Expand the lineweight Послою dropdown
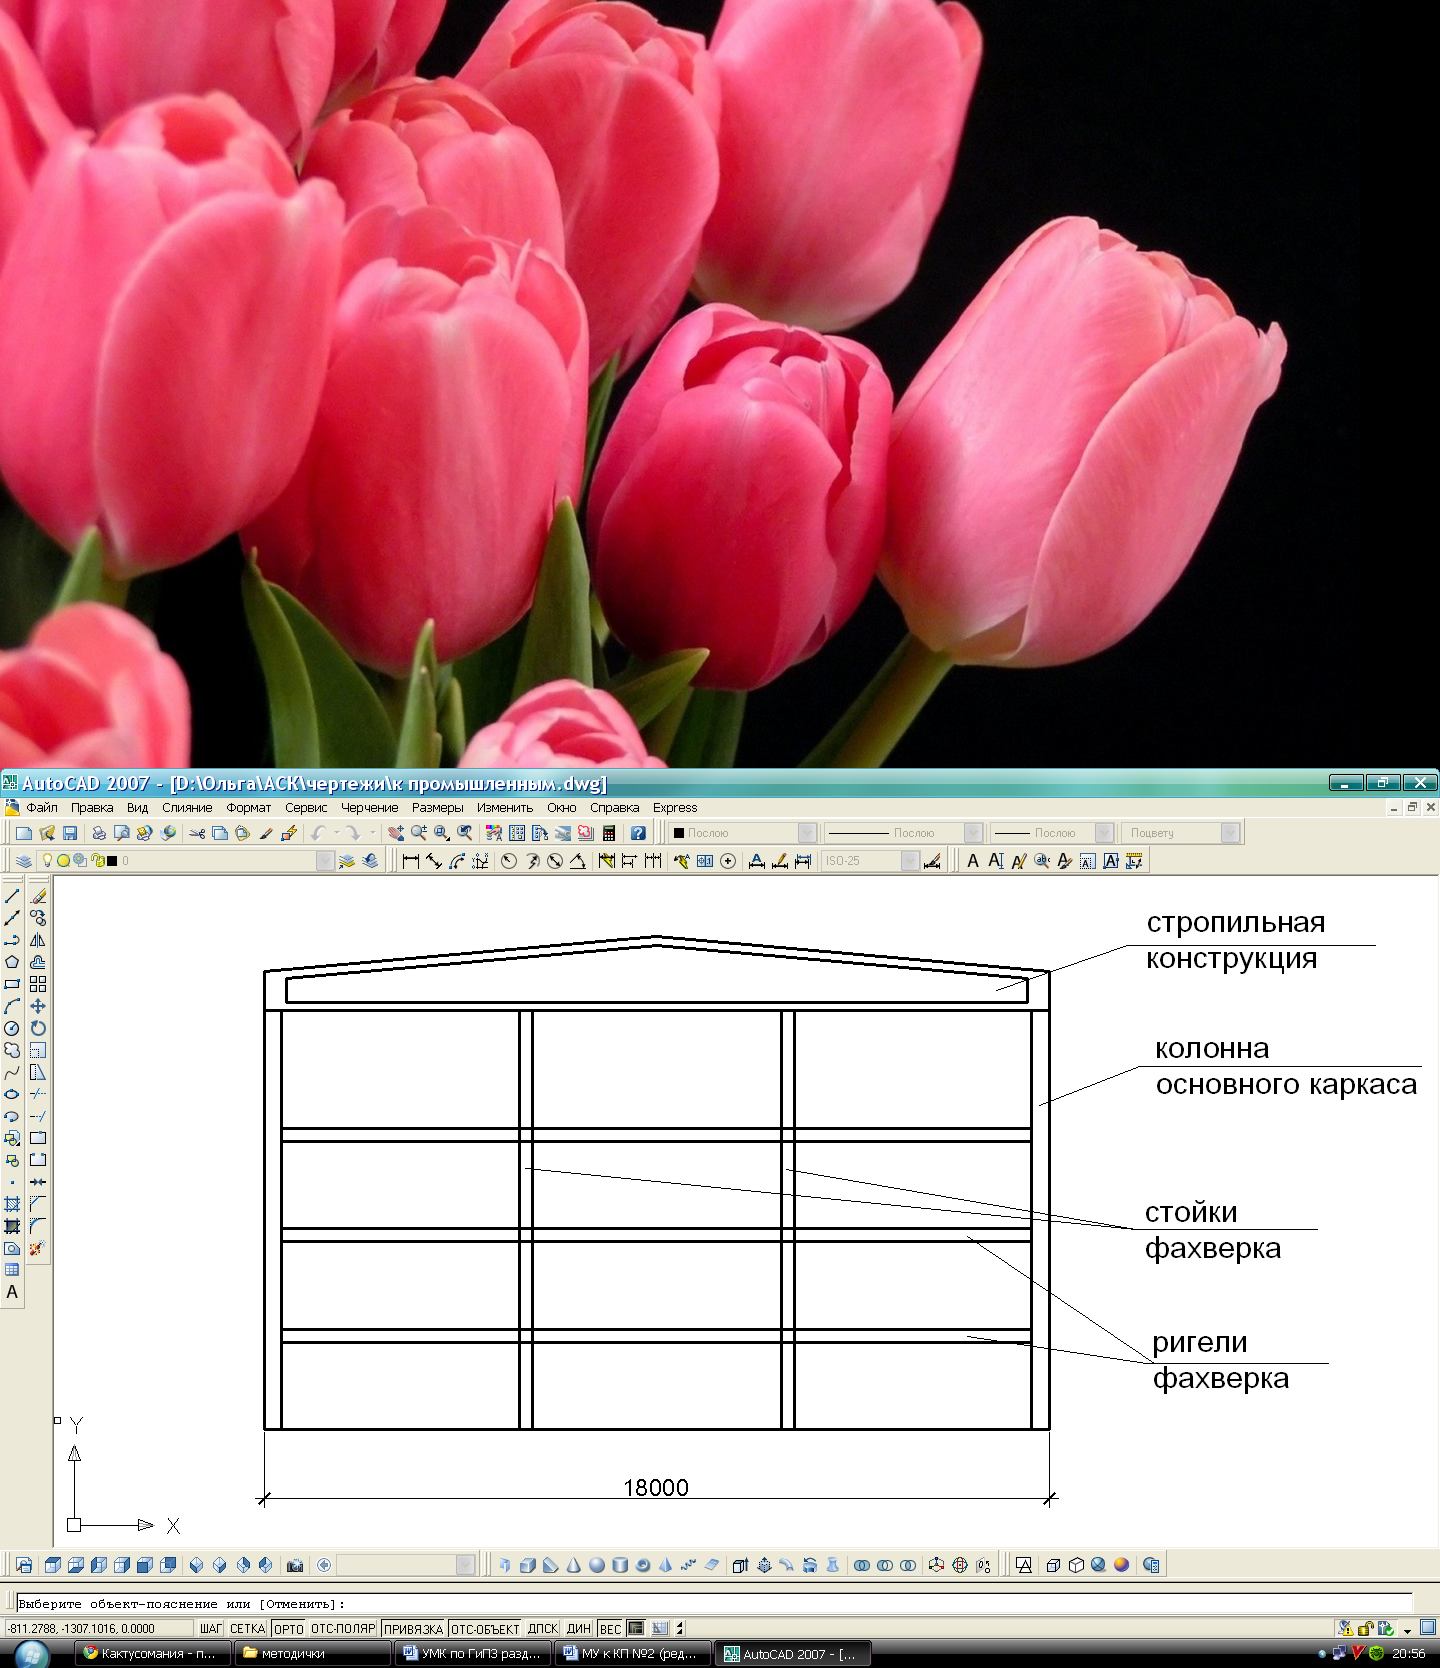This screenshot has width=1440, height=1668. pyautogui.click(x=1104, y=833)
